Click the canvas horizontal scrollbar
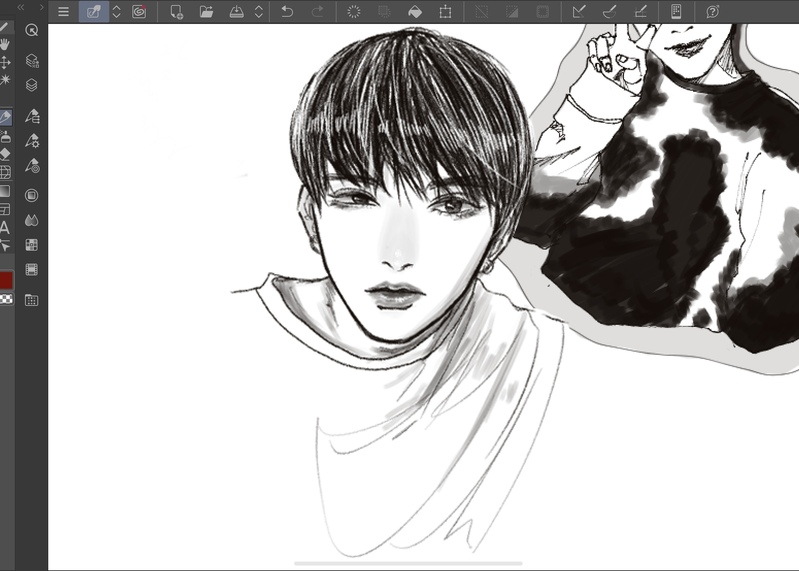The height and width of the screenshot is (571, 799). [x=408, y=563]
